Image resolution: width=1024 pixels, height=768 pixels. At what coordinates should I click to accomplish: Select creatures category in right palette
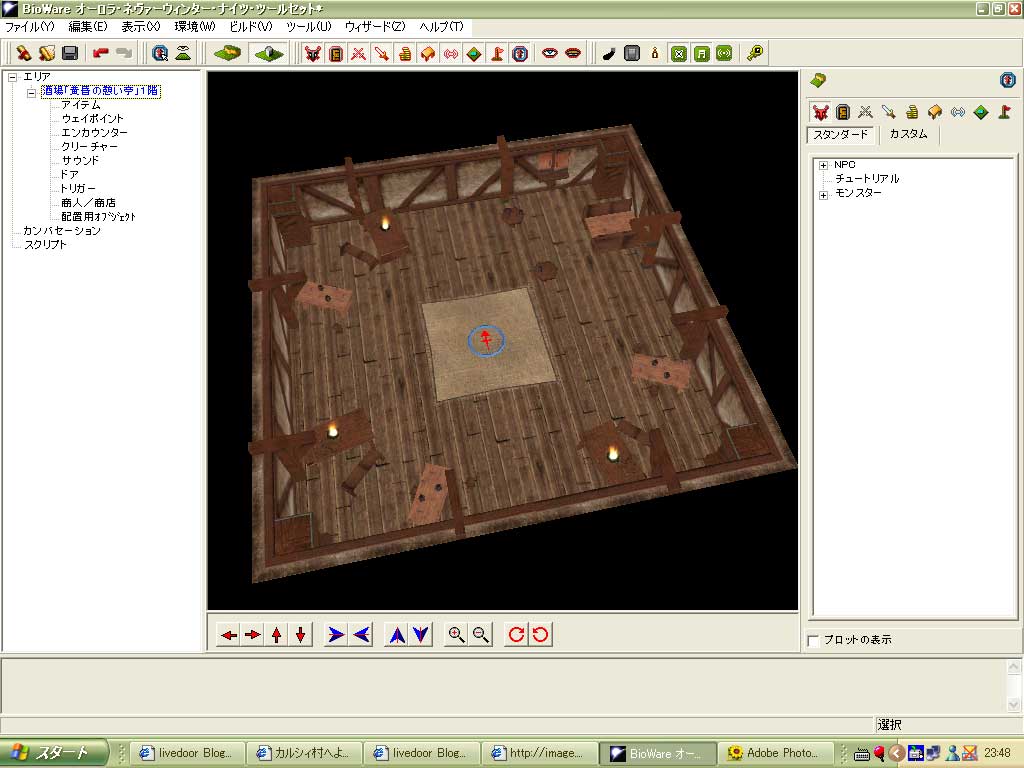[x=820, y=112]
